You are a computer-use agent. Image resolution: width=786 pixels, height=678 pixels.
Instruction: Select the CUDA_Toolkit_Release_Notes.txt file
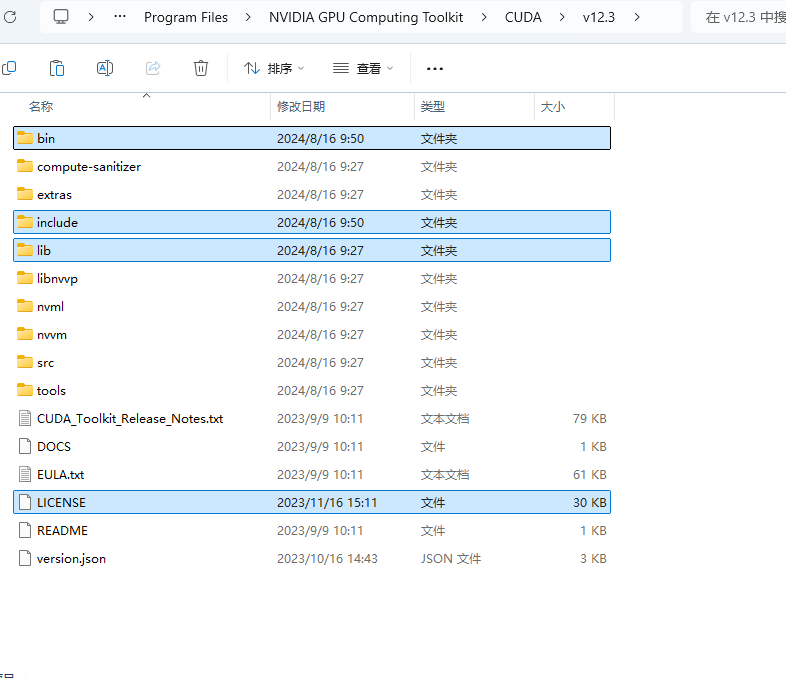(x=129, y=419)
